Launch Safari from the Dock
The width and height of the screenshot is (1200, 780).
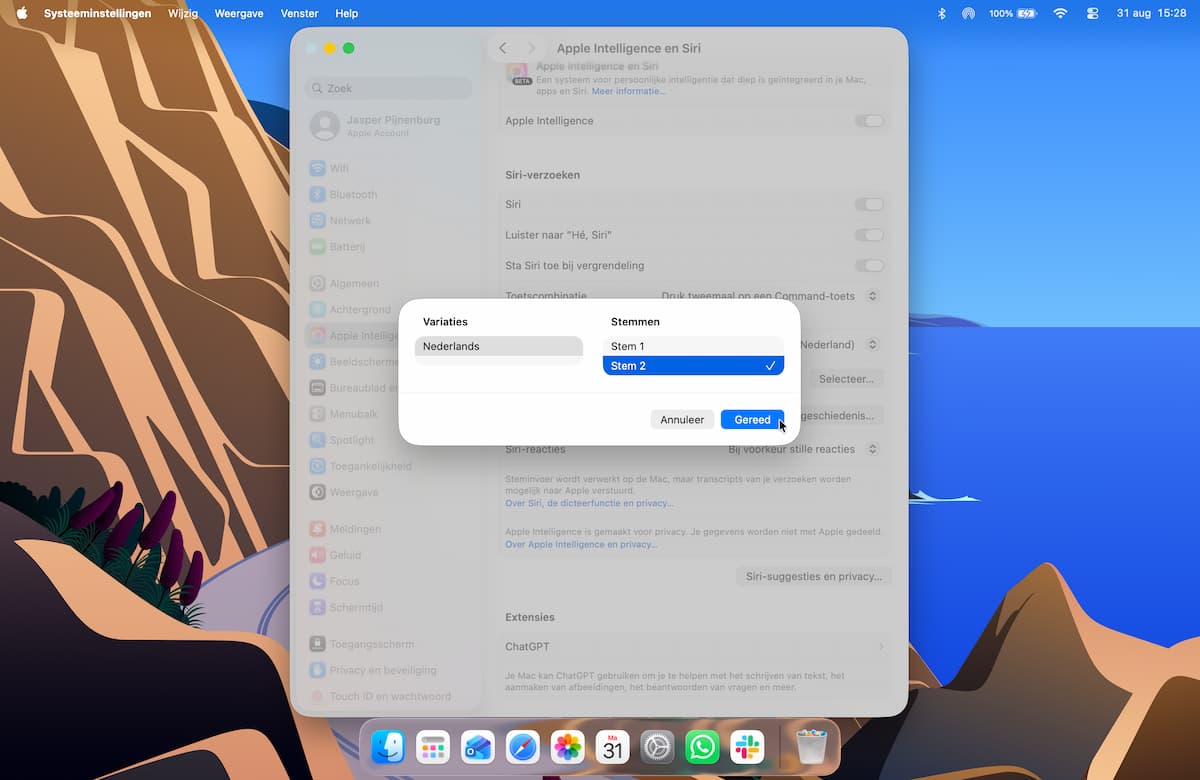coord(523,746)
